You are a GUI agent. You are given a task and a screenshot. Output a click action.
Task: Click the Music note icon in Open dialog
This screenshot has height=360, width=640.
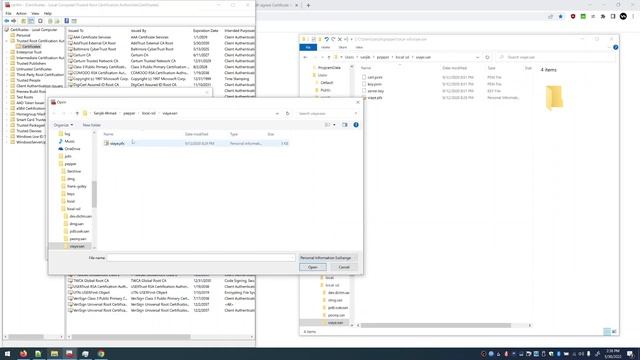[61, 141]
